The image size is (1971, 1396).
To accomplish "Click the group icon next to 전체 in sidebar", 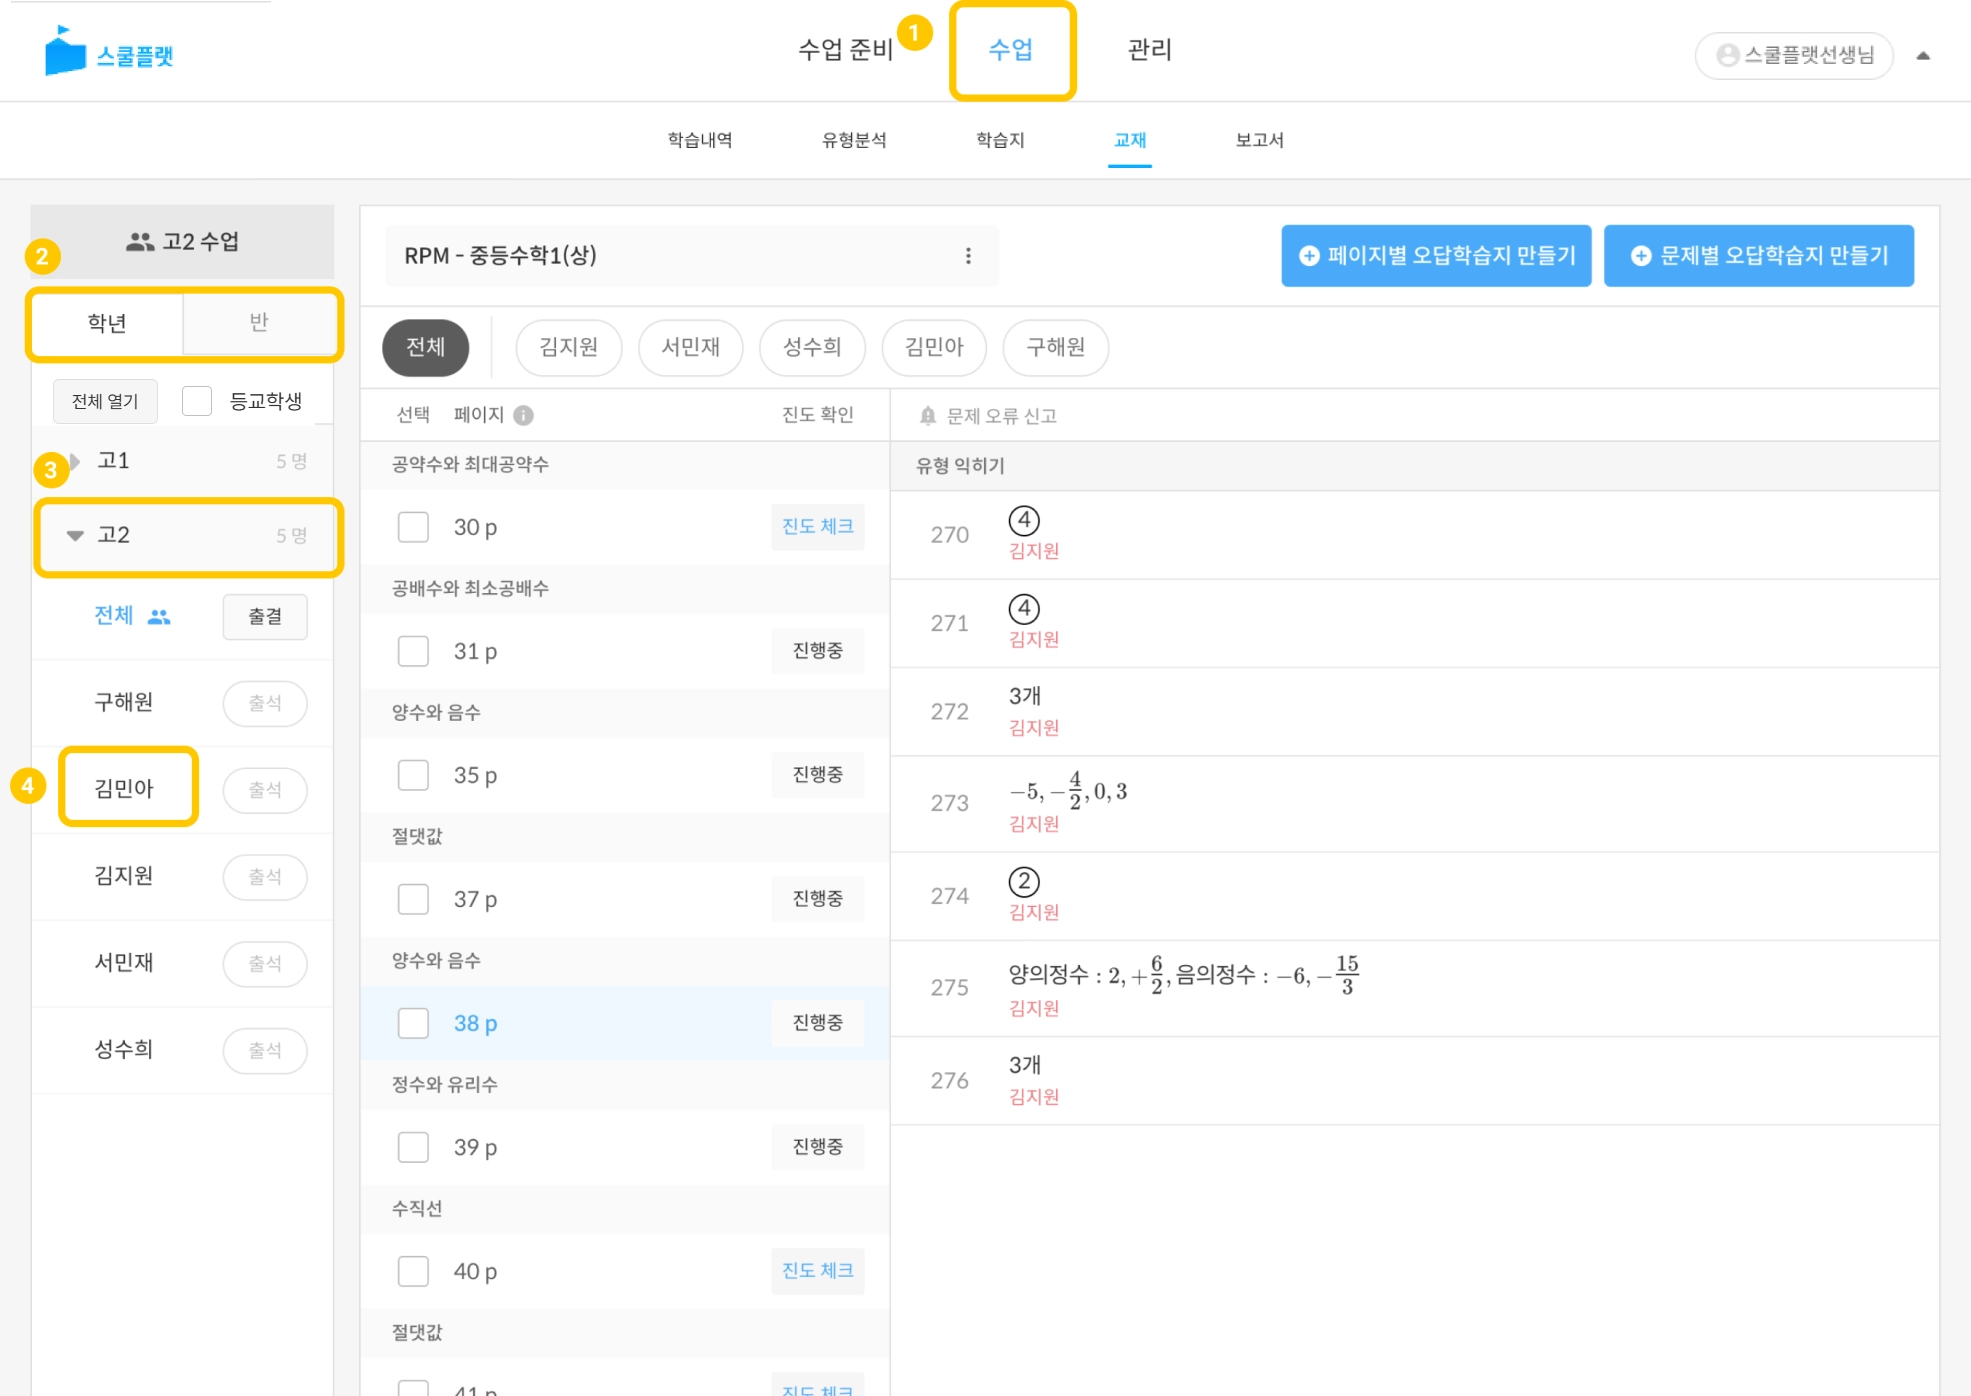I will [159, 617].
